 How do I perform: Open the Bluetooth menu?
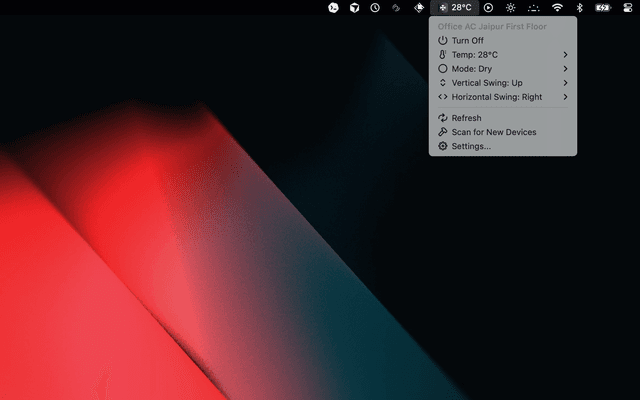click(x=579, y=7)
